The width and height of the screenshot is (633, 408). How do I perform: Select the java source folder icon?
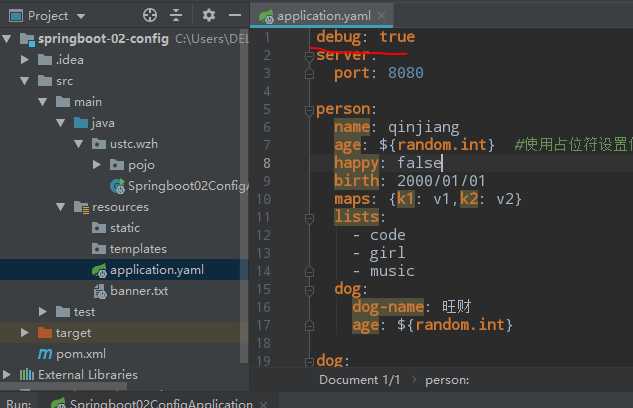pos(81,123)
